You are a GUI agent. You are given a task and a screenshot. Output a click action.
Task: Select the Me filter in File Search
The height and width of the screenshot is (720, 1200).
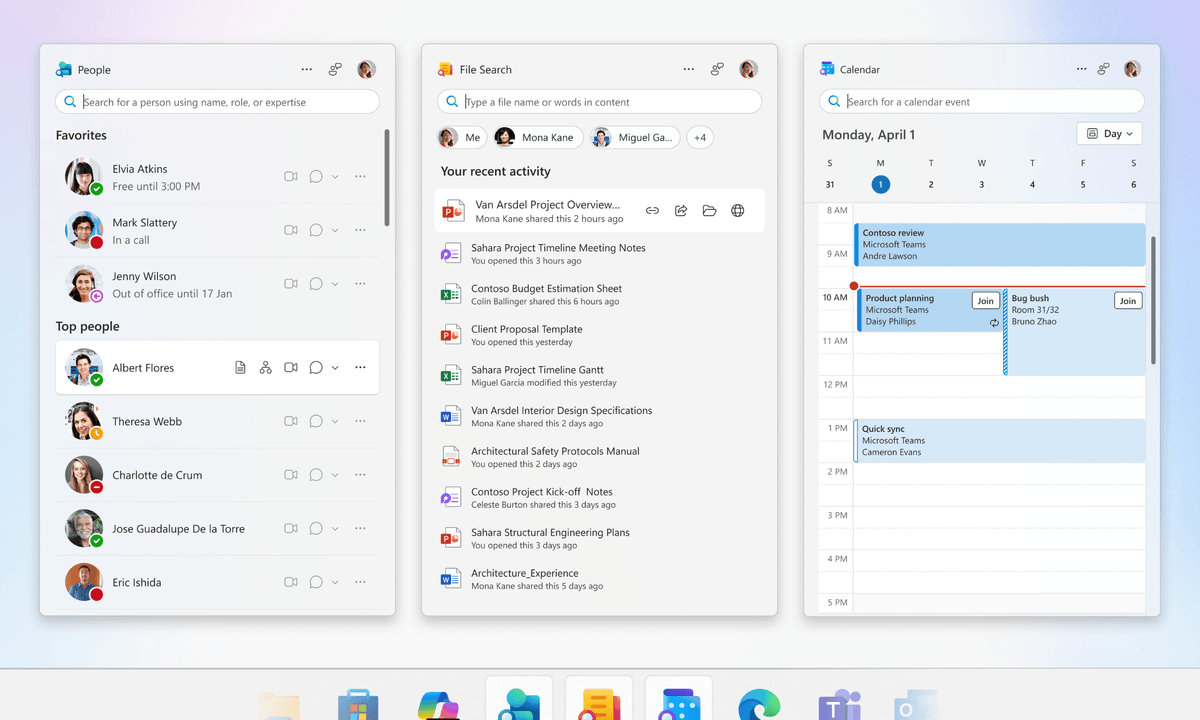[461, 137]
